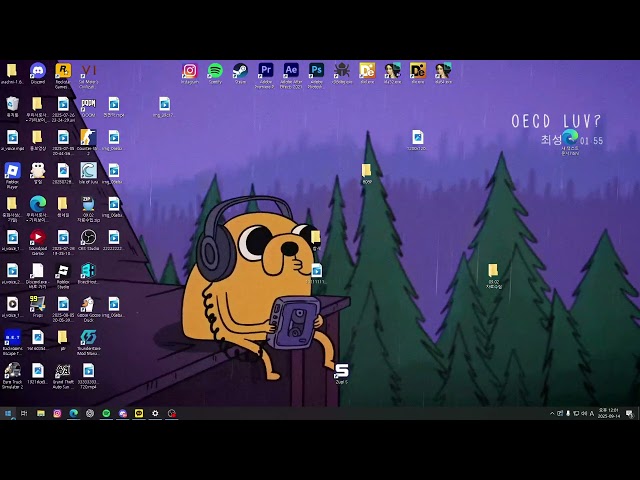Select the folder icon overlapping Jake's head
Viewport: 640px width, 480px height.
(x=316, y=238)
